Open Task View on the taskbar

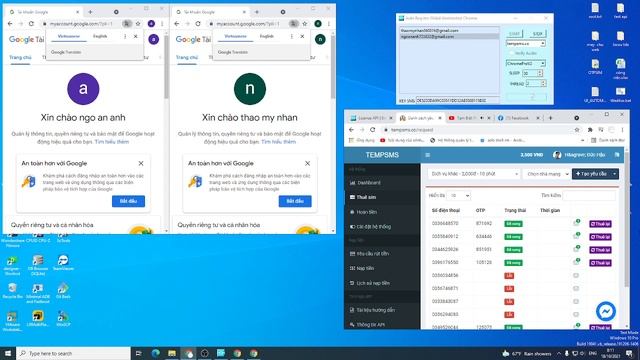[x=138, y=353]
